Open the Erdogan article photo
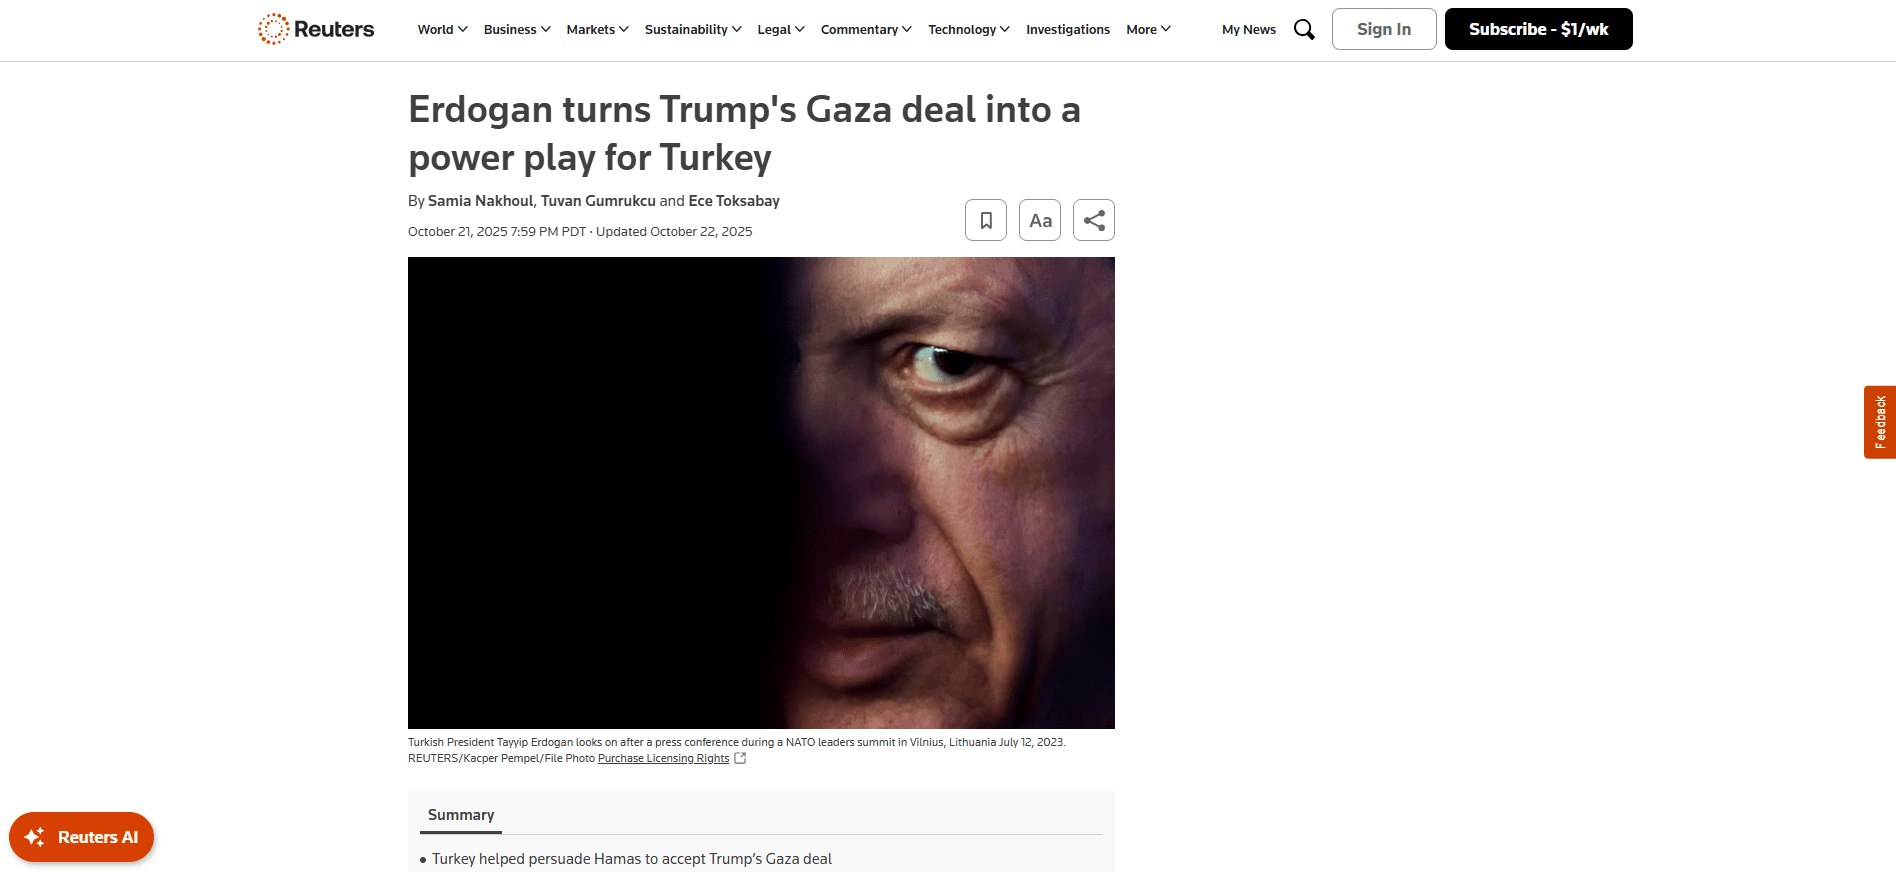The width and height of the screenshot is (1896, 872). click(761, 493)
